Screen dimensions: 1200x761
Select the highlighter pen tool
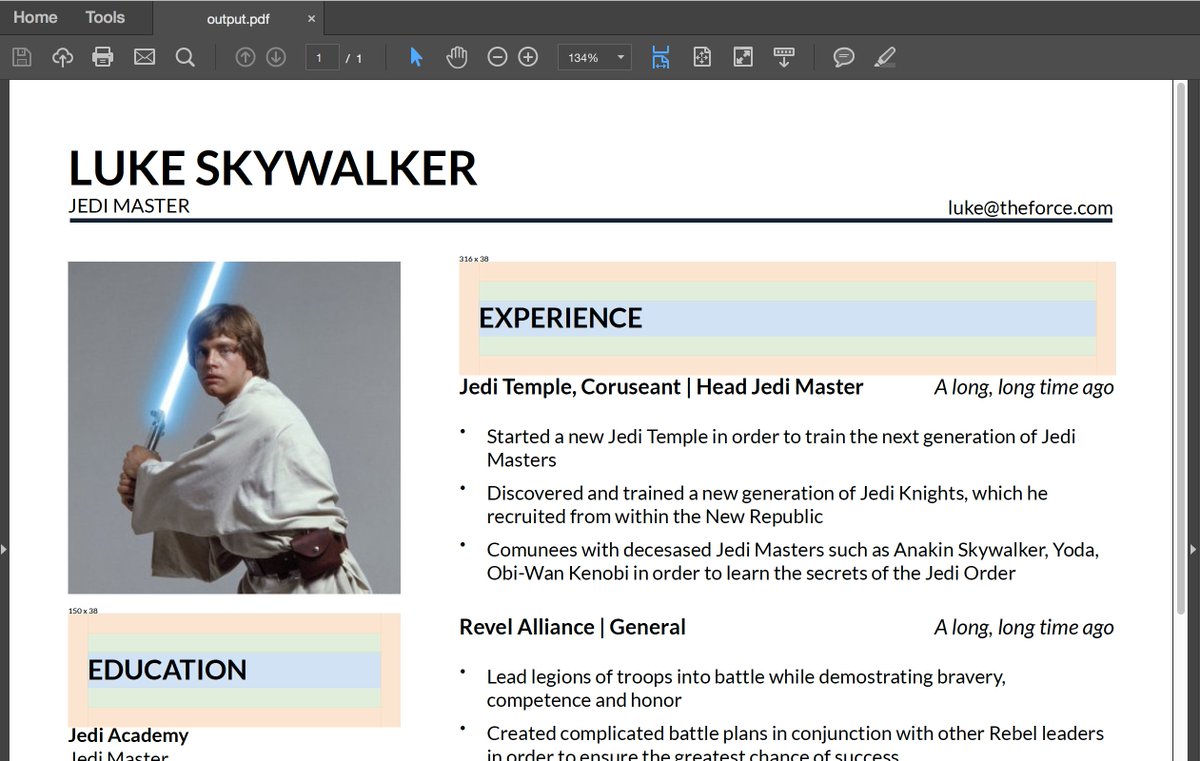tap(884, 57)
